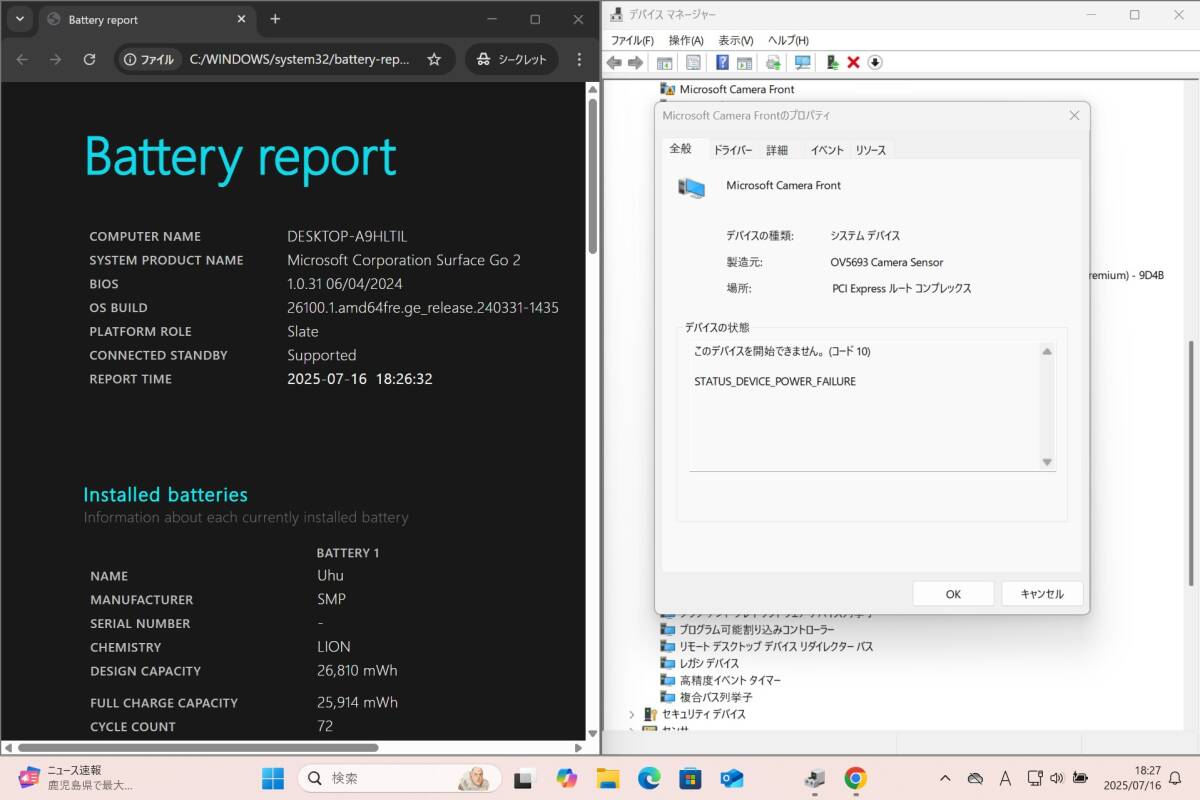Click the シークレット incognito button in Chrome
Viewport: 1200px width, 800px height.
pos(512,59)
